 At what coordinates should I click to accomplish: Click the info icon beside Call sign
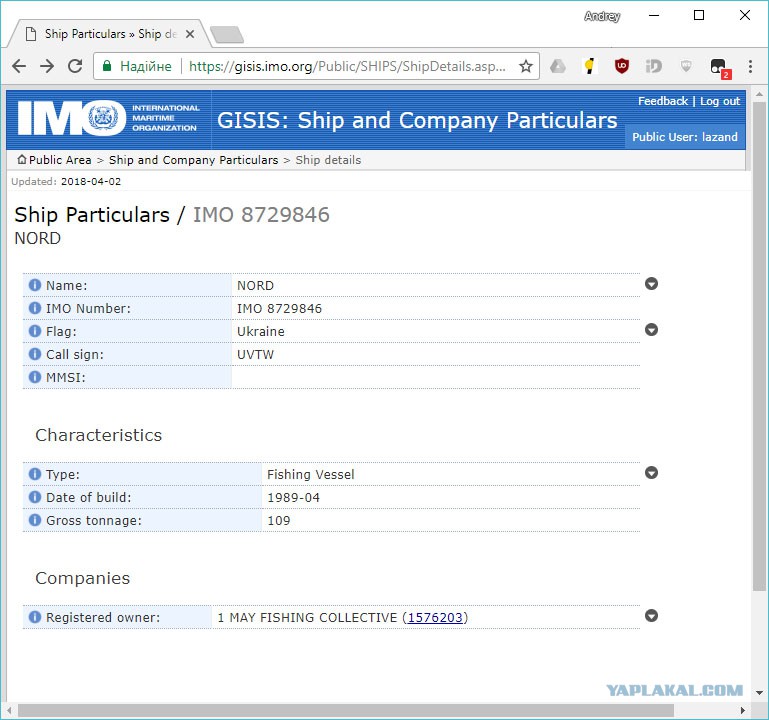35,354
